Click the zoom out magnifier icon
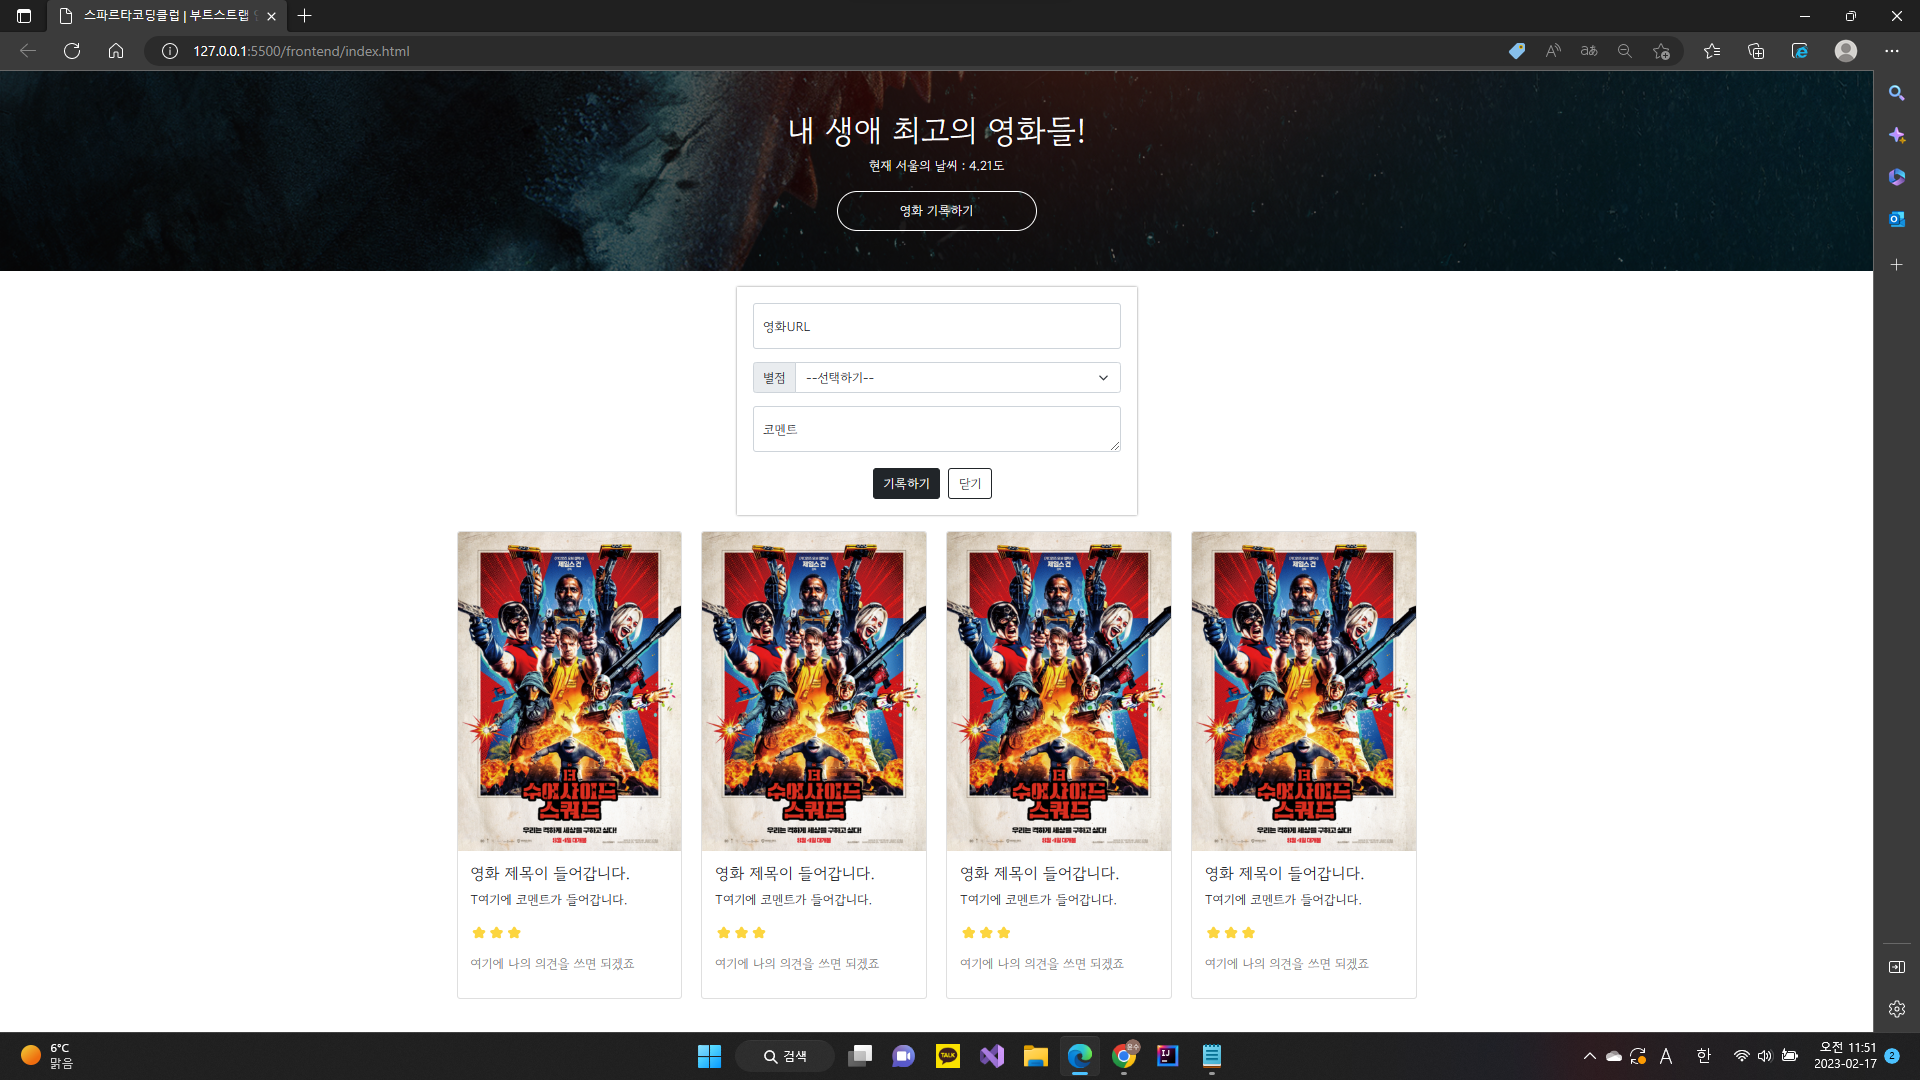Viewport: 1920px width, 1080px height. click(x=1625, y=51)
